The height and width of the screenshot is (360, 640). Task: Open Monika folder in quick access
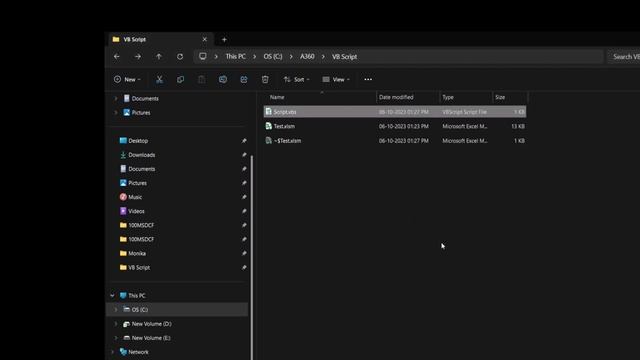coord(137,253)
